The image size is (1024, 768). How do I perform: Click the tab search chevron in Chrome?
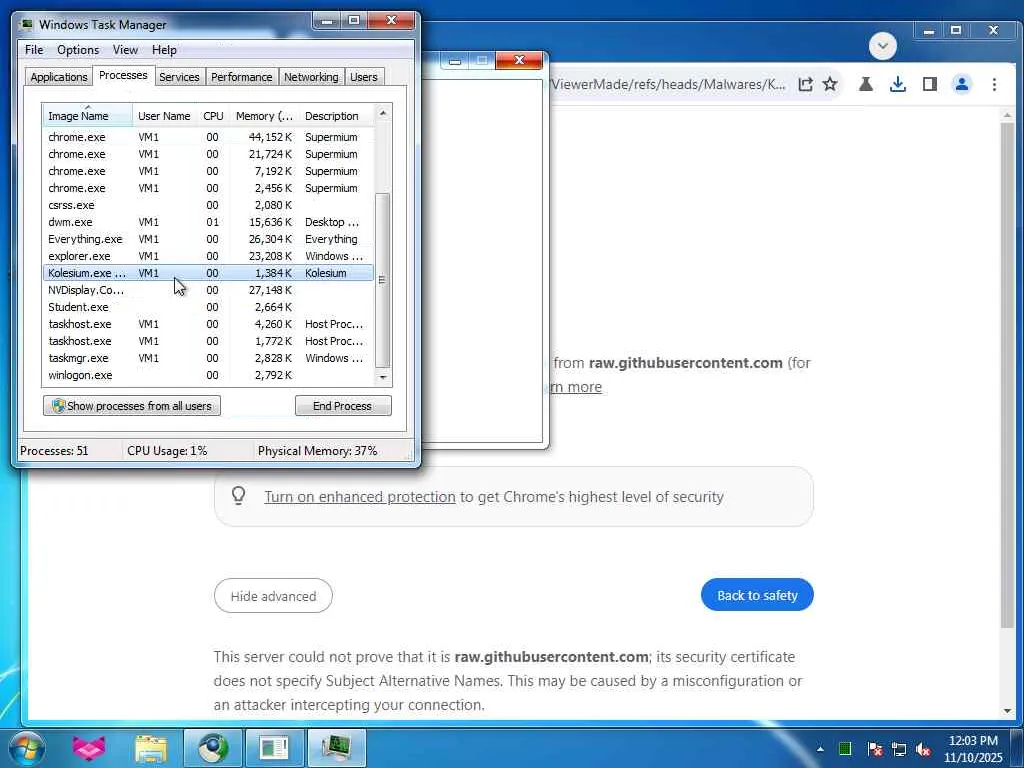pos(883,46)
